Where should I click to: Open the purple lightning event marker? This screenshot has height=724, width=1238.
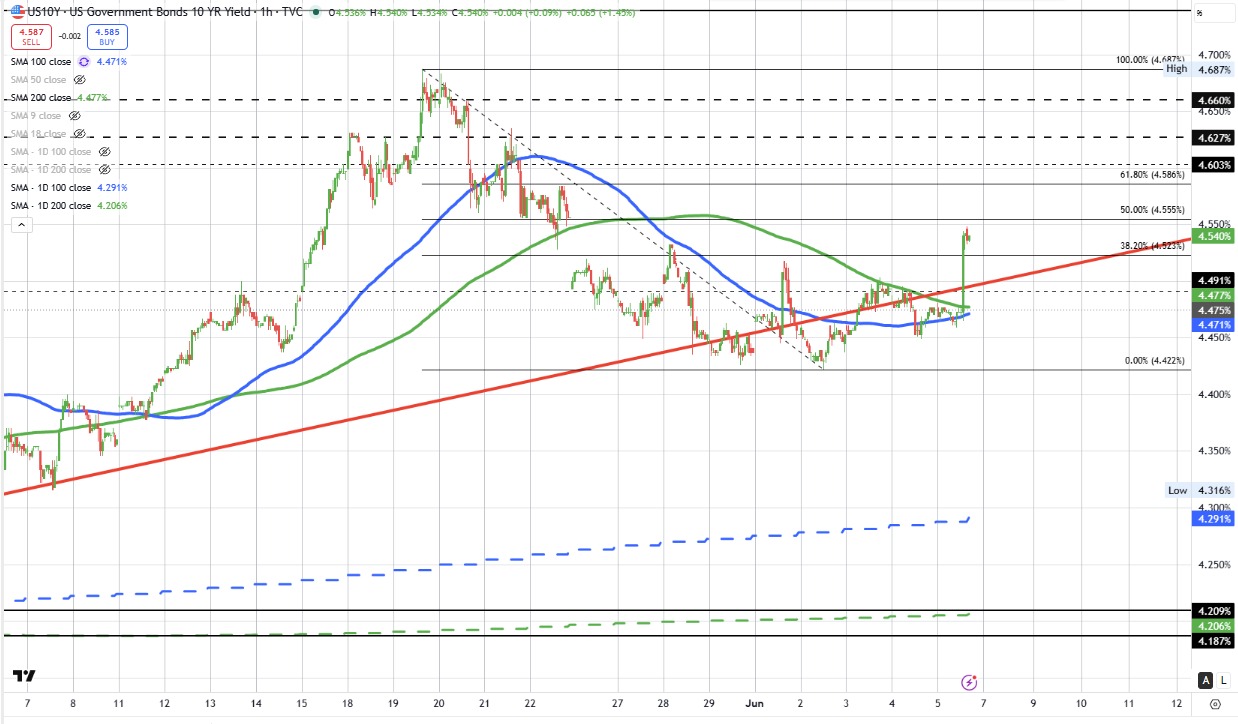pos(968,682)
